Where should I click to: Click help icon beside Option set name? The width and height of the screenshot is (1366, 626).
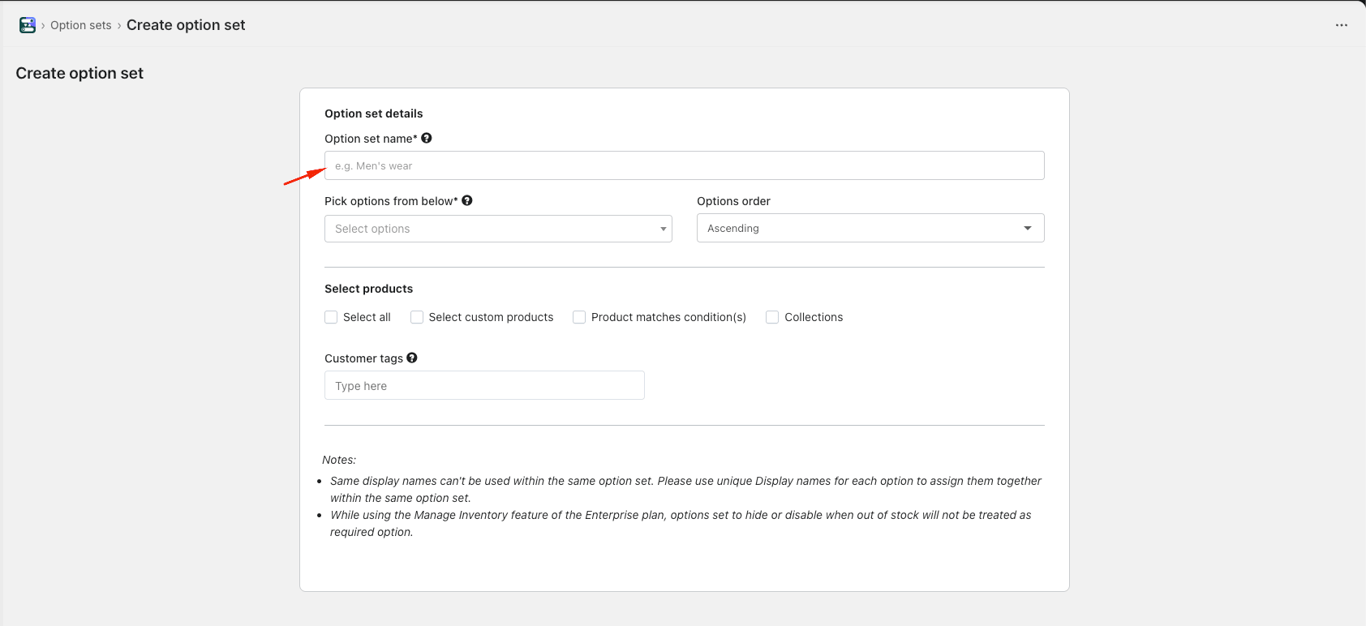427,138
